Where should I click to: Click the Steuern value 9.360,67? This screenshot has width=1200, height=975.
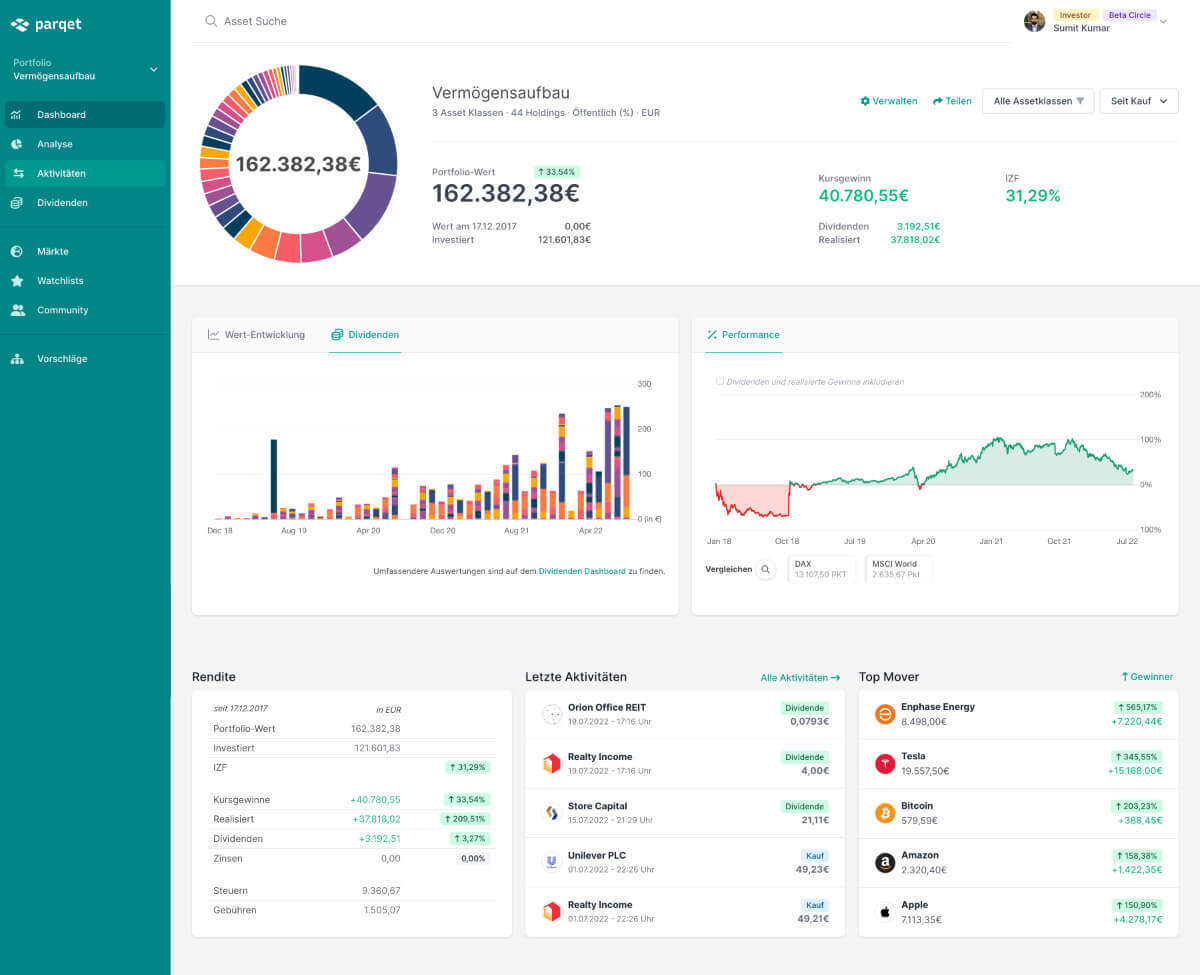pos(381,891)
